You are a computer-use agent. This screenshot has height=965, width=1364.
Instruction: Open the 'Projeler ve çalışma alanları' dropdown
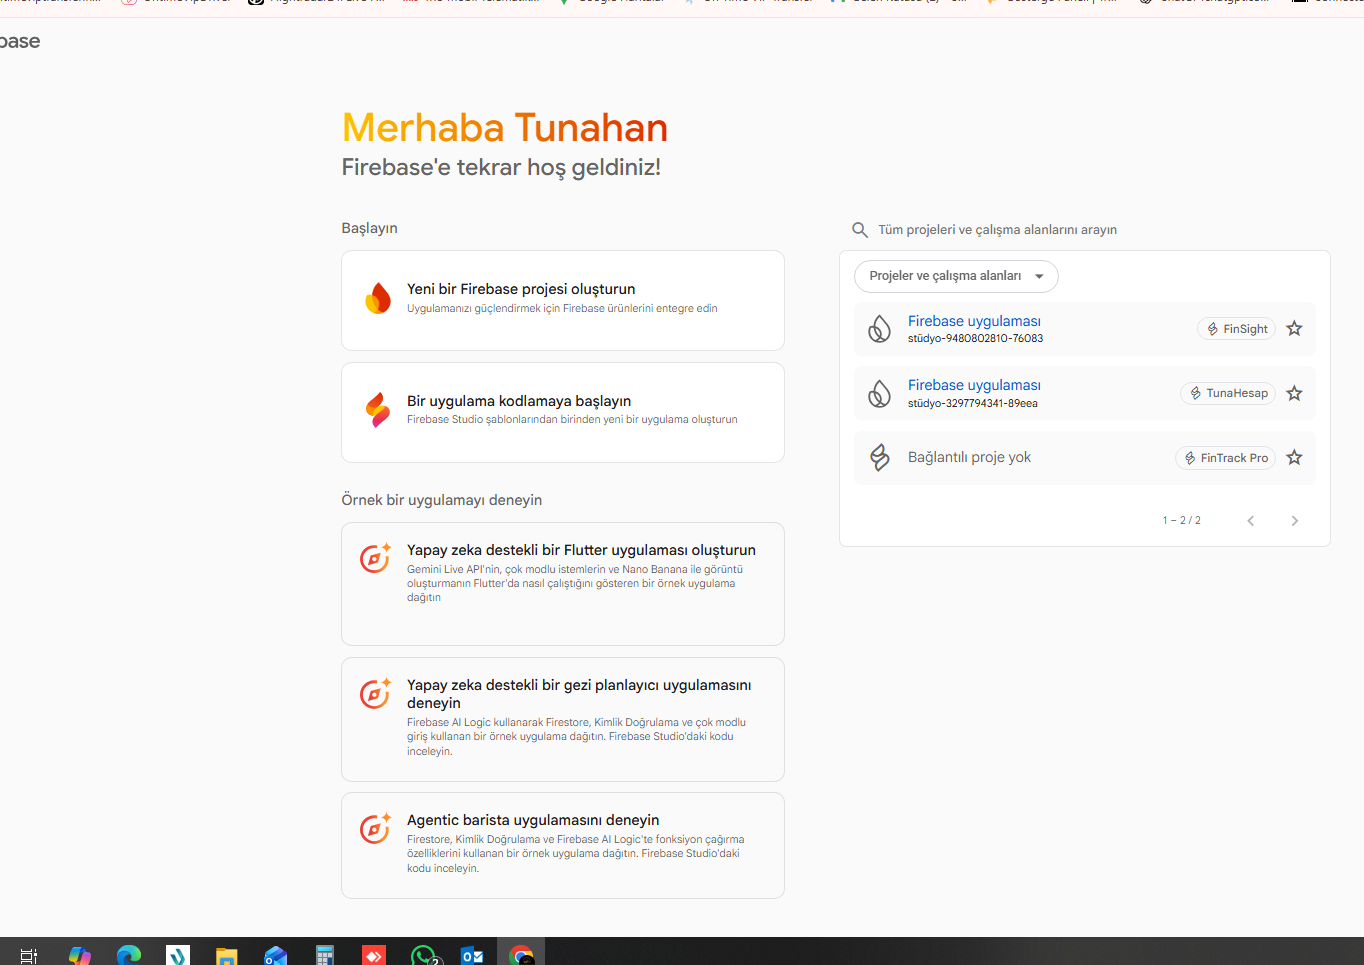(x=956, y=276)
